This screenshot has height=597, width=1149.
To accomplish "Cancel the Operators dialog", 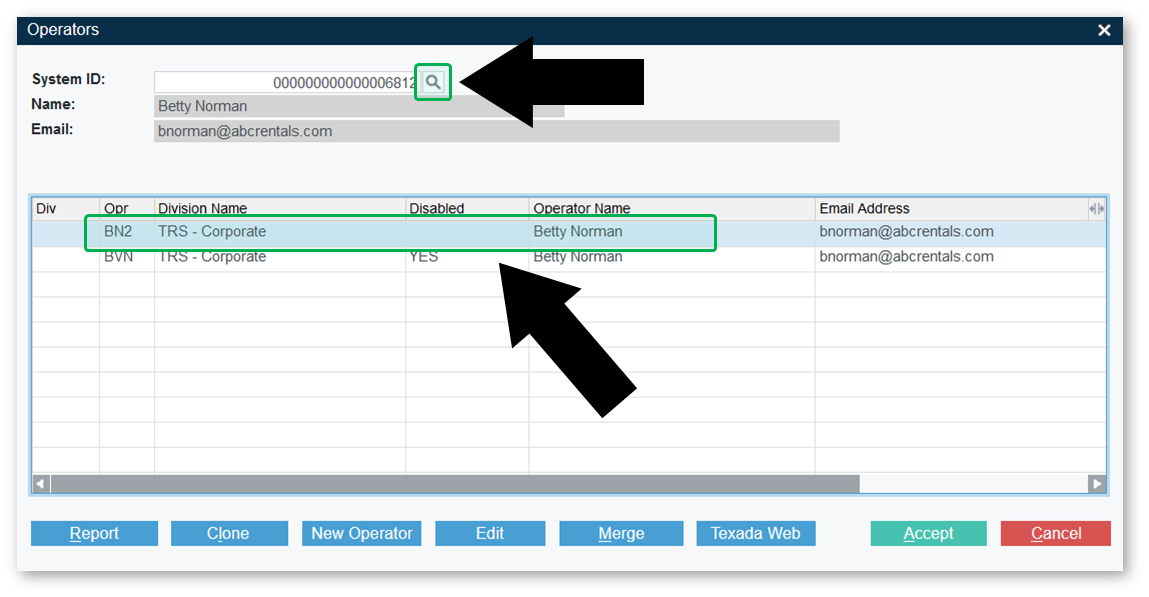I will tap(1055, 534).
